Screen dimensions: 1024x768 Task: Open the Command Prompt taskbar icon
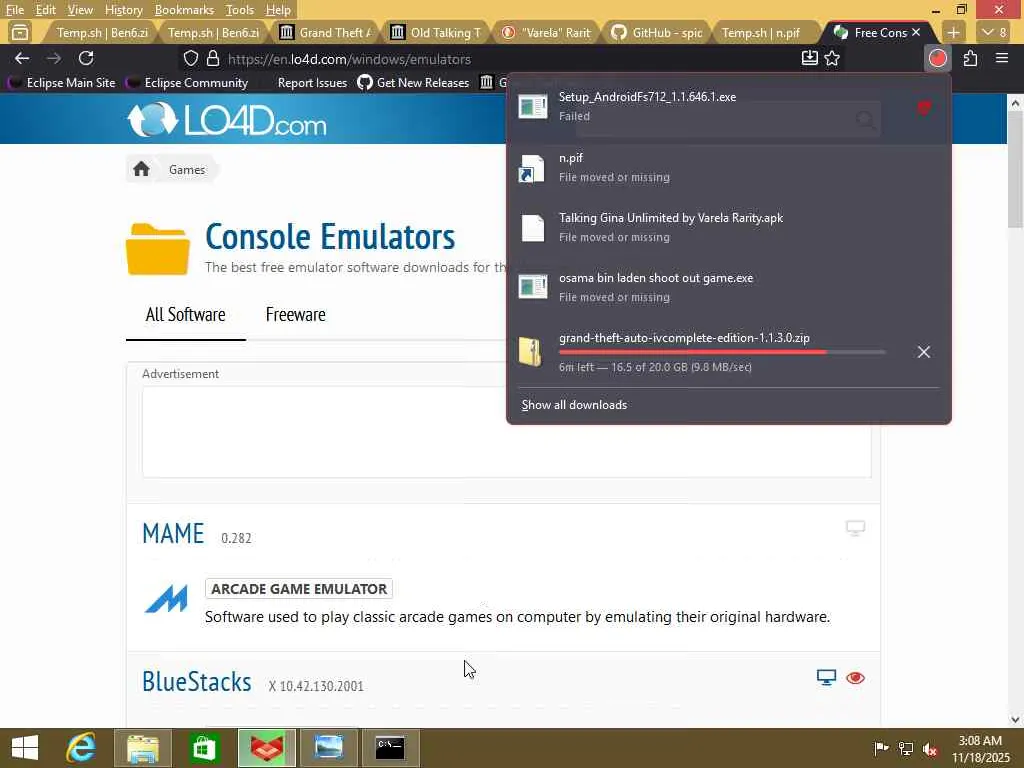pos(390,748)
